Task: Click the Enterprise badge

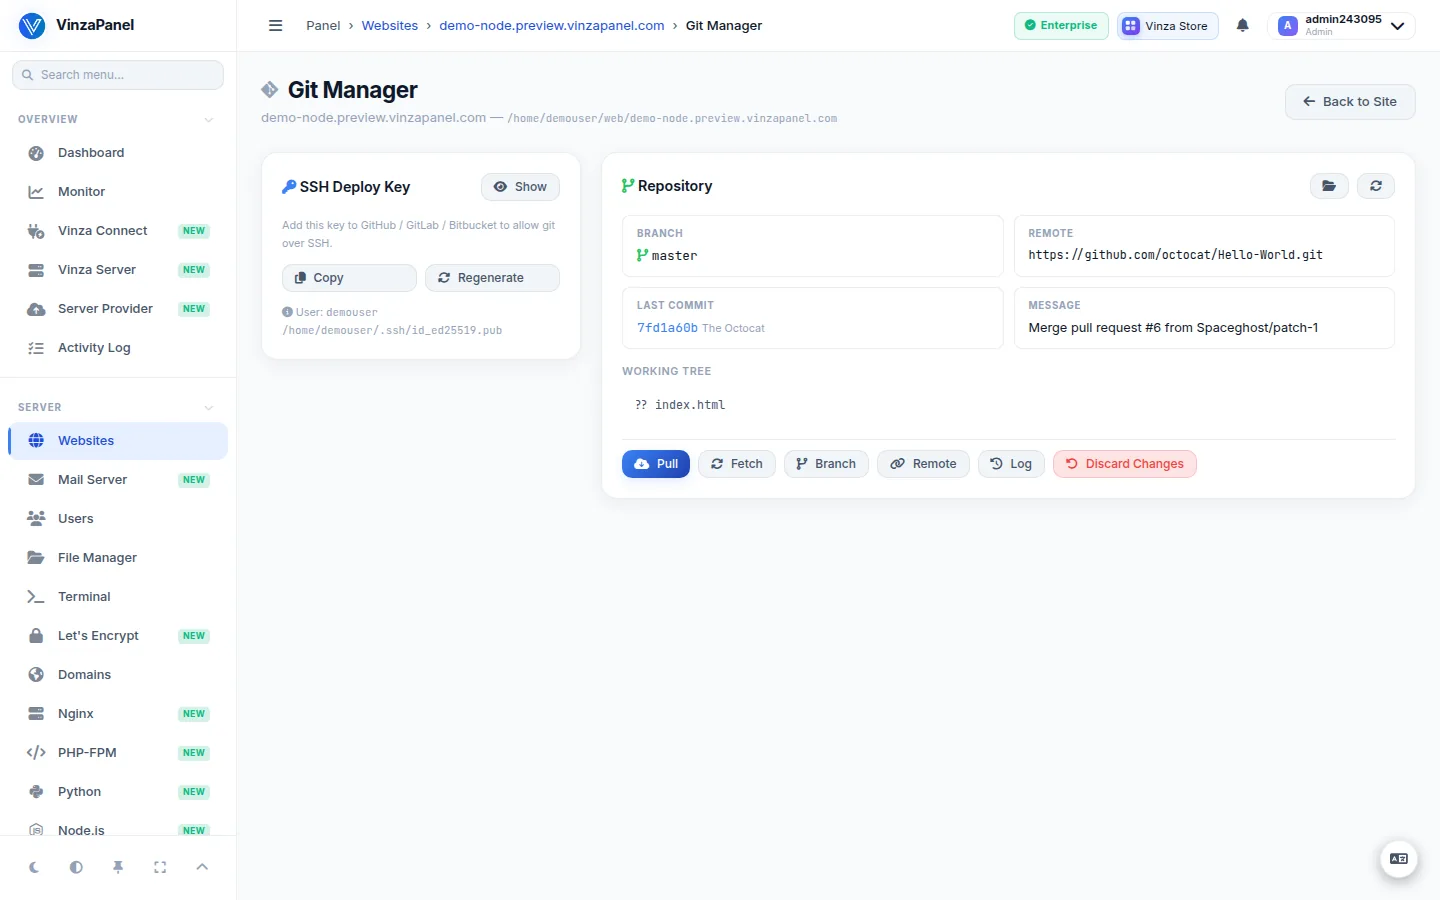Action: pyautogui.click(x=1061, y=26)
